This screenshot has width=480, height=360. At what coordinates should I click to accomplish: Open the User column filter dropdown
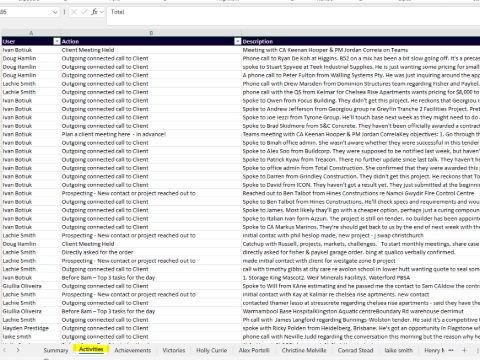(x=57, y=41)
